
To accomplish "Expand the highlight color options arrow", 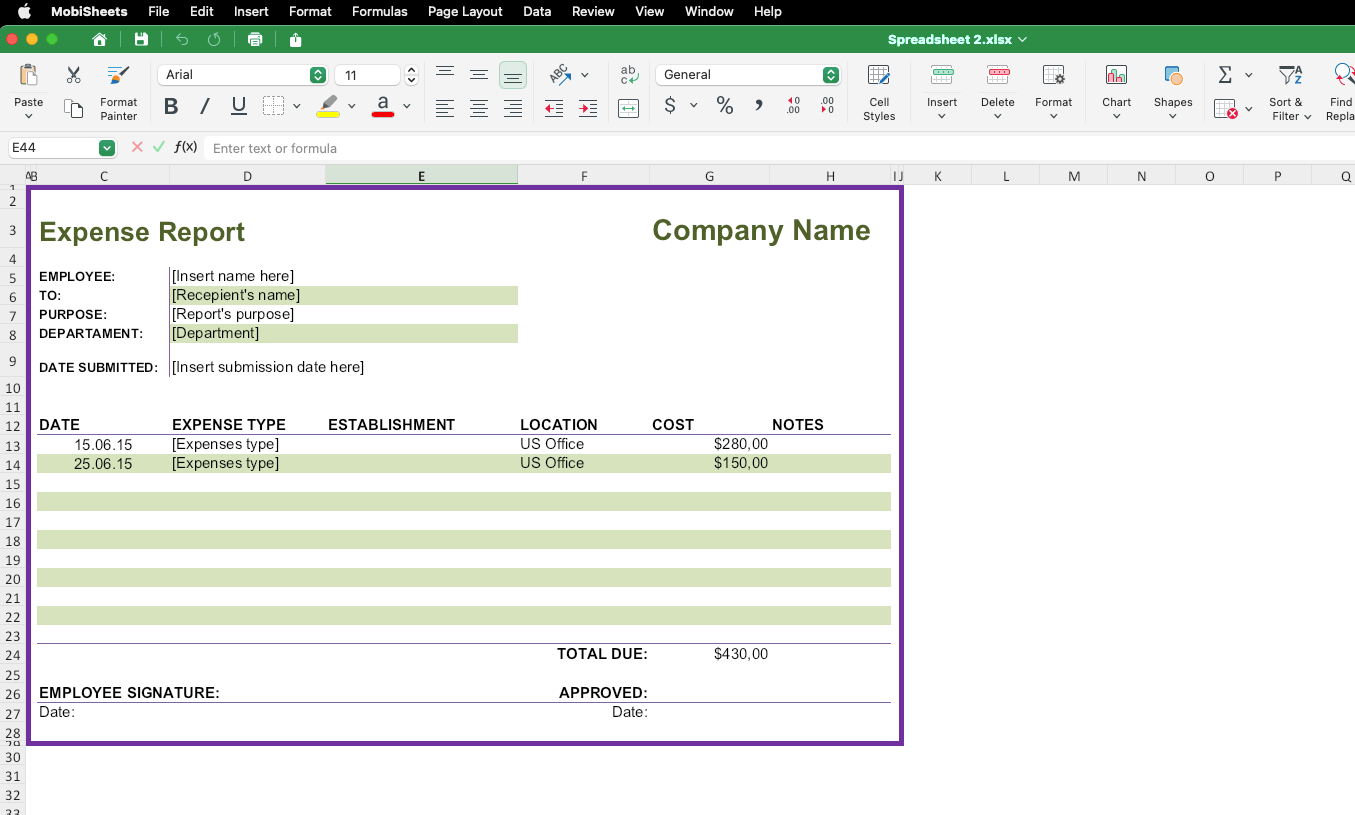I will 351,106.
